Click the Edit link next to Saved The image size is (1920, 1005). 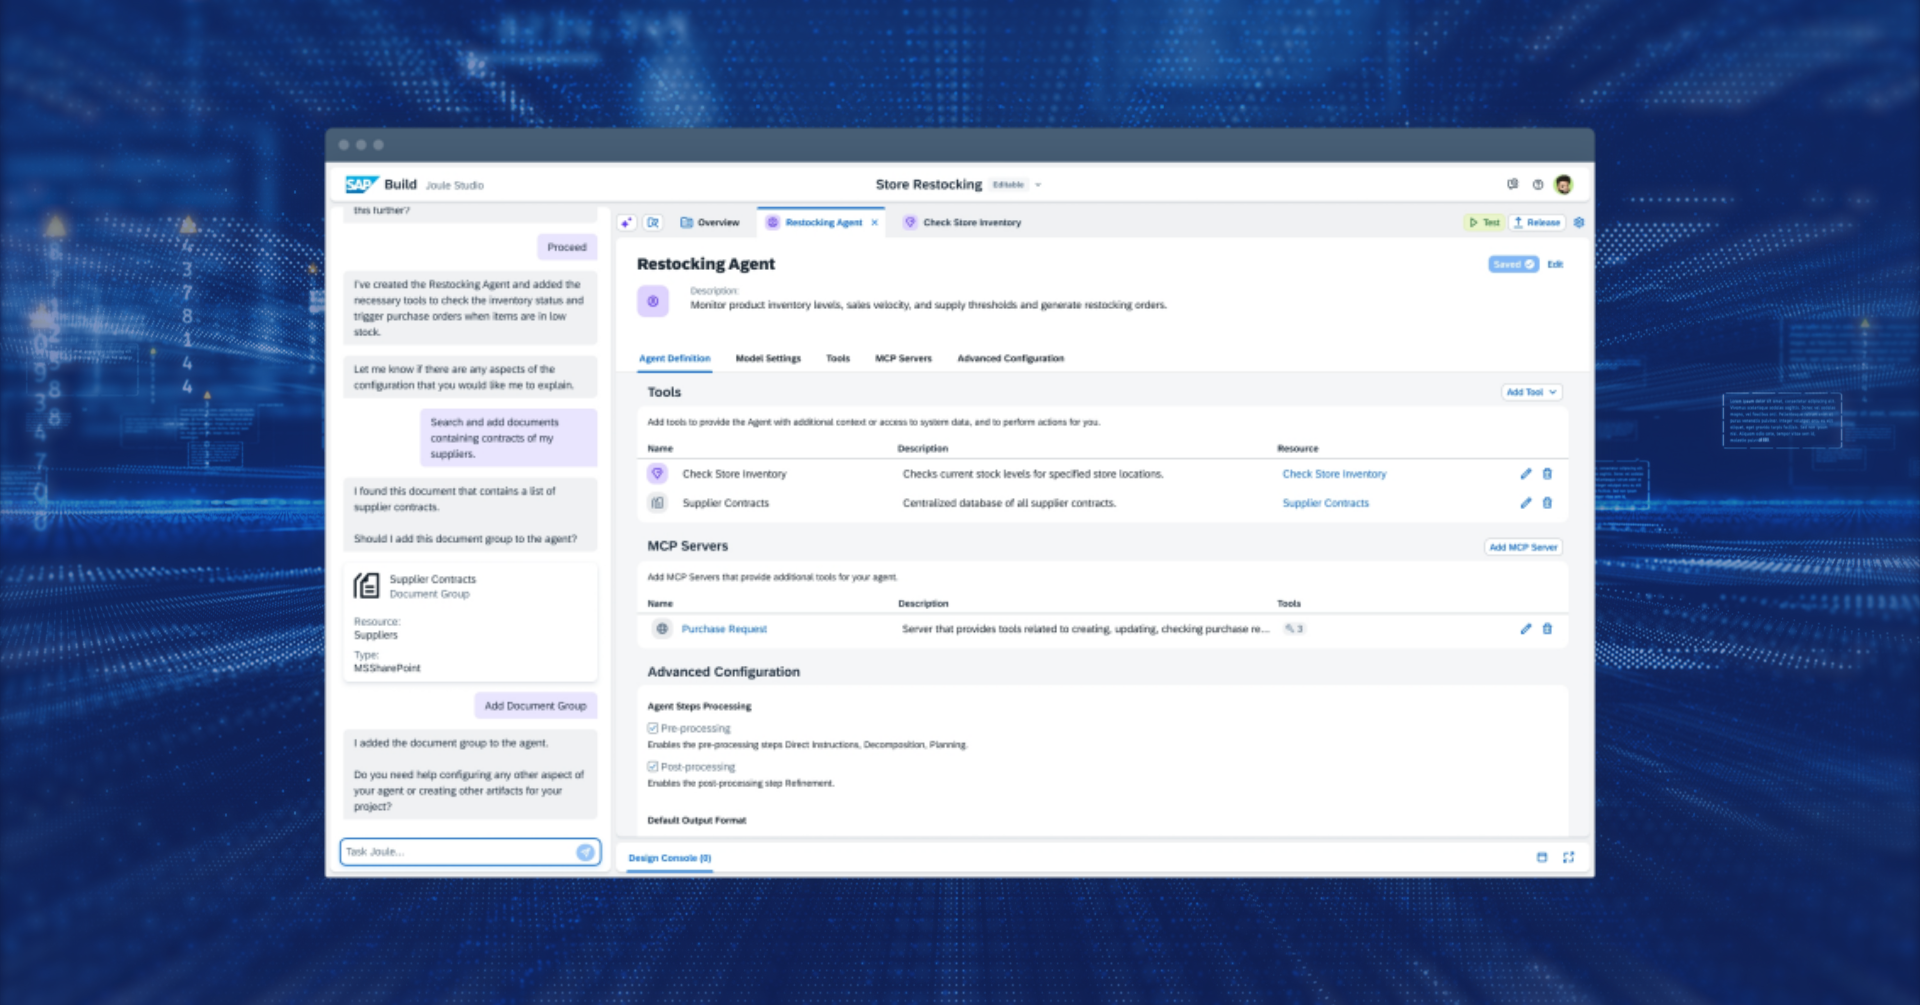(1555, 264)
